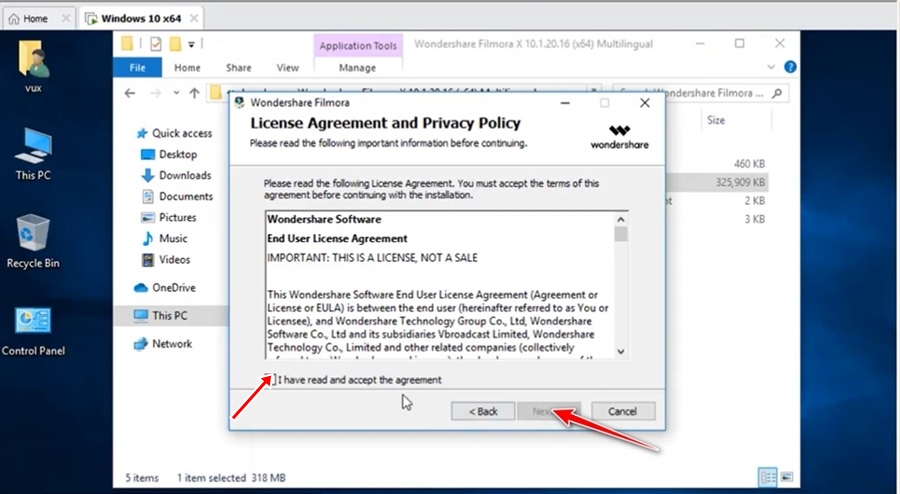Open the Quick Access Toolbar customize dropdown

191,44
